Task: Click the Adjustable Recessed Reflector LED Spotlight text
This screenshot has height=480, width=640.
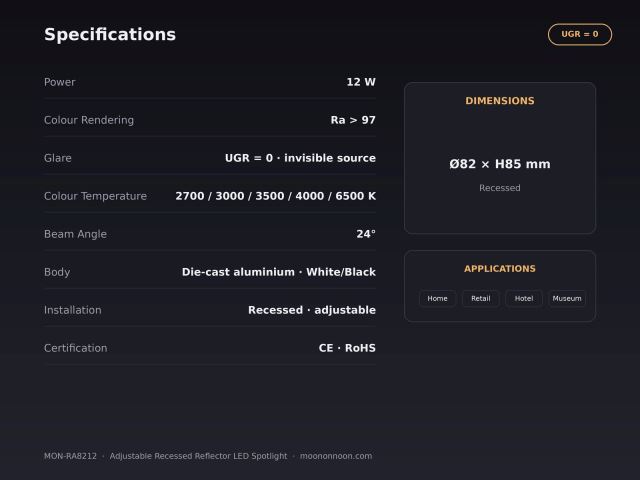Action: pos(198,456)
